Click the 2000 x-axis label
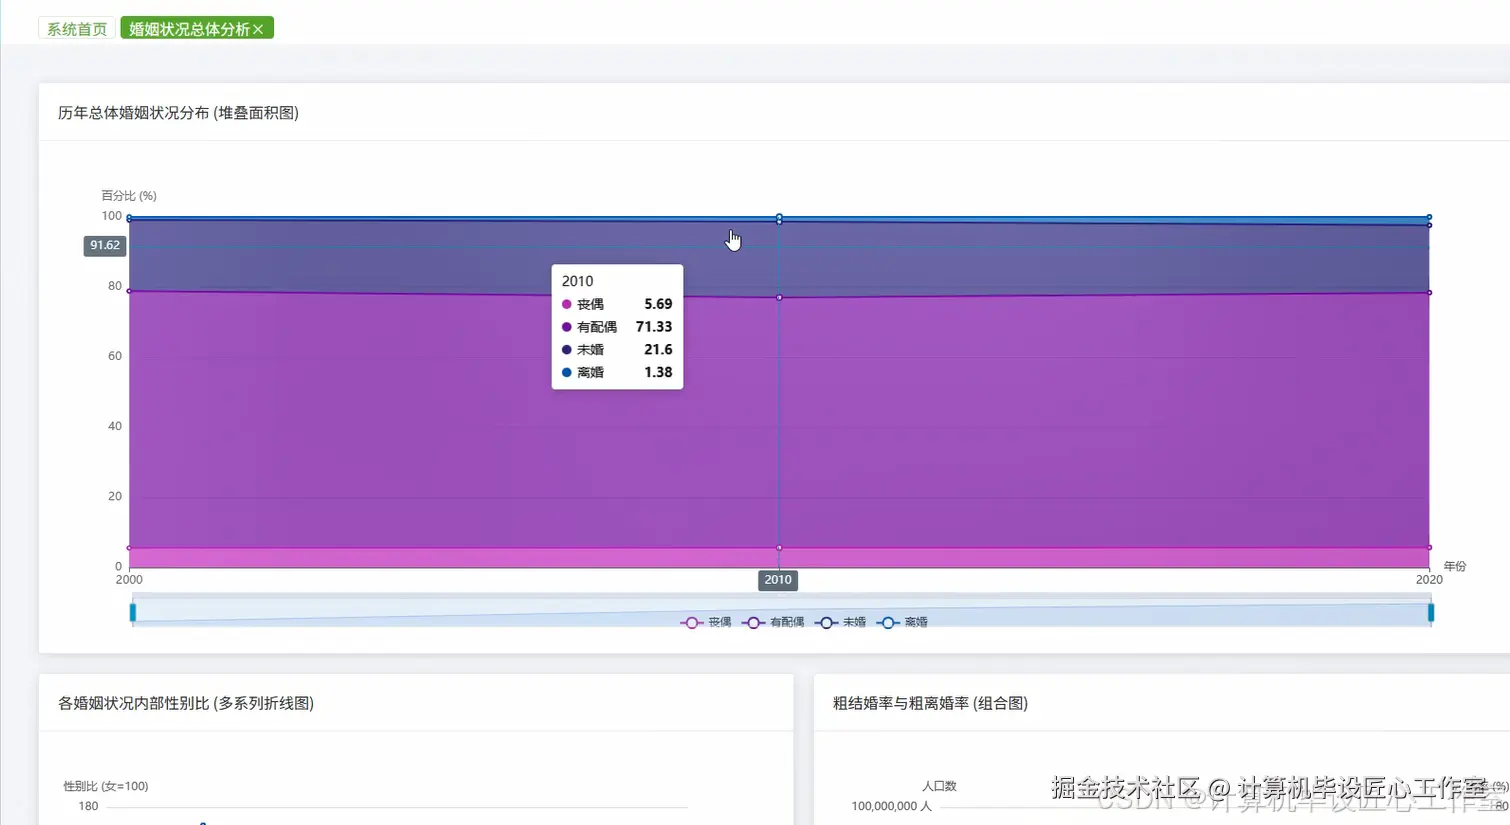The height and width of the screenshot is (825, 1510). click(x=129, y=580)
